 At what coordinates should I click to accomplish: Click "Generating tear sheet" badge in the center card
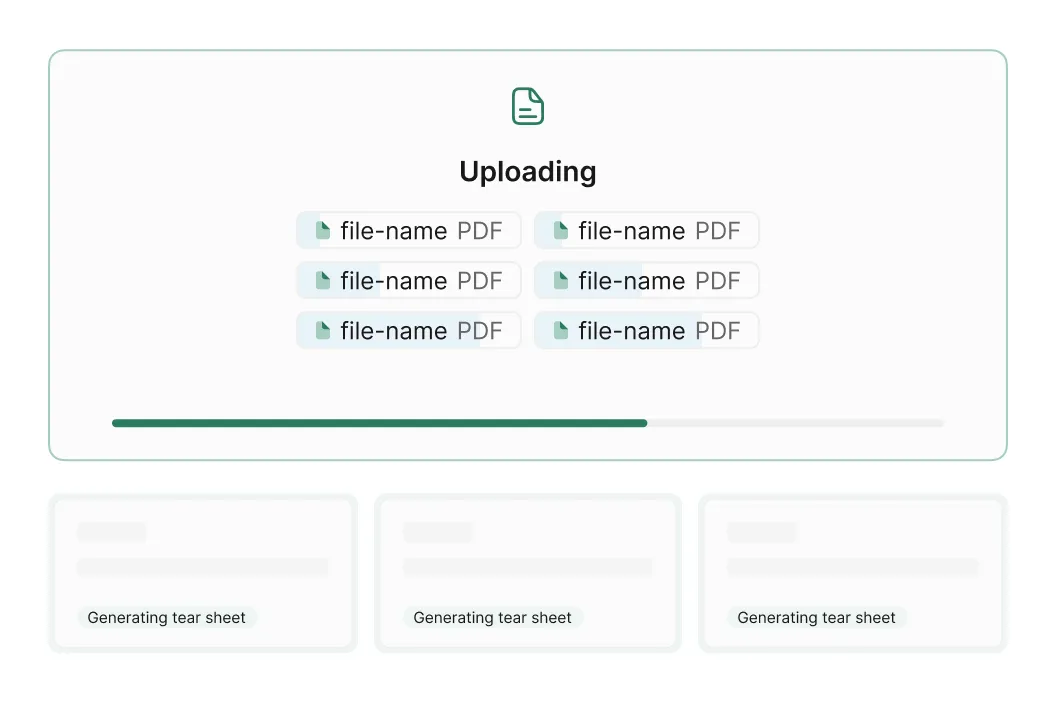492,617
